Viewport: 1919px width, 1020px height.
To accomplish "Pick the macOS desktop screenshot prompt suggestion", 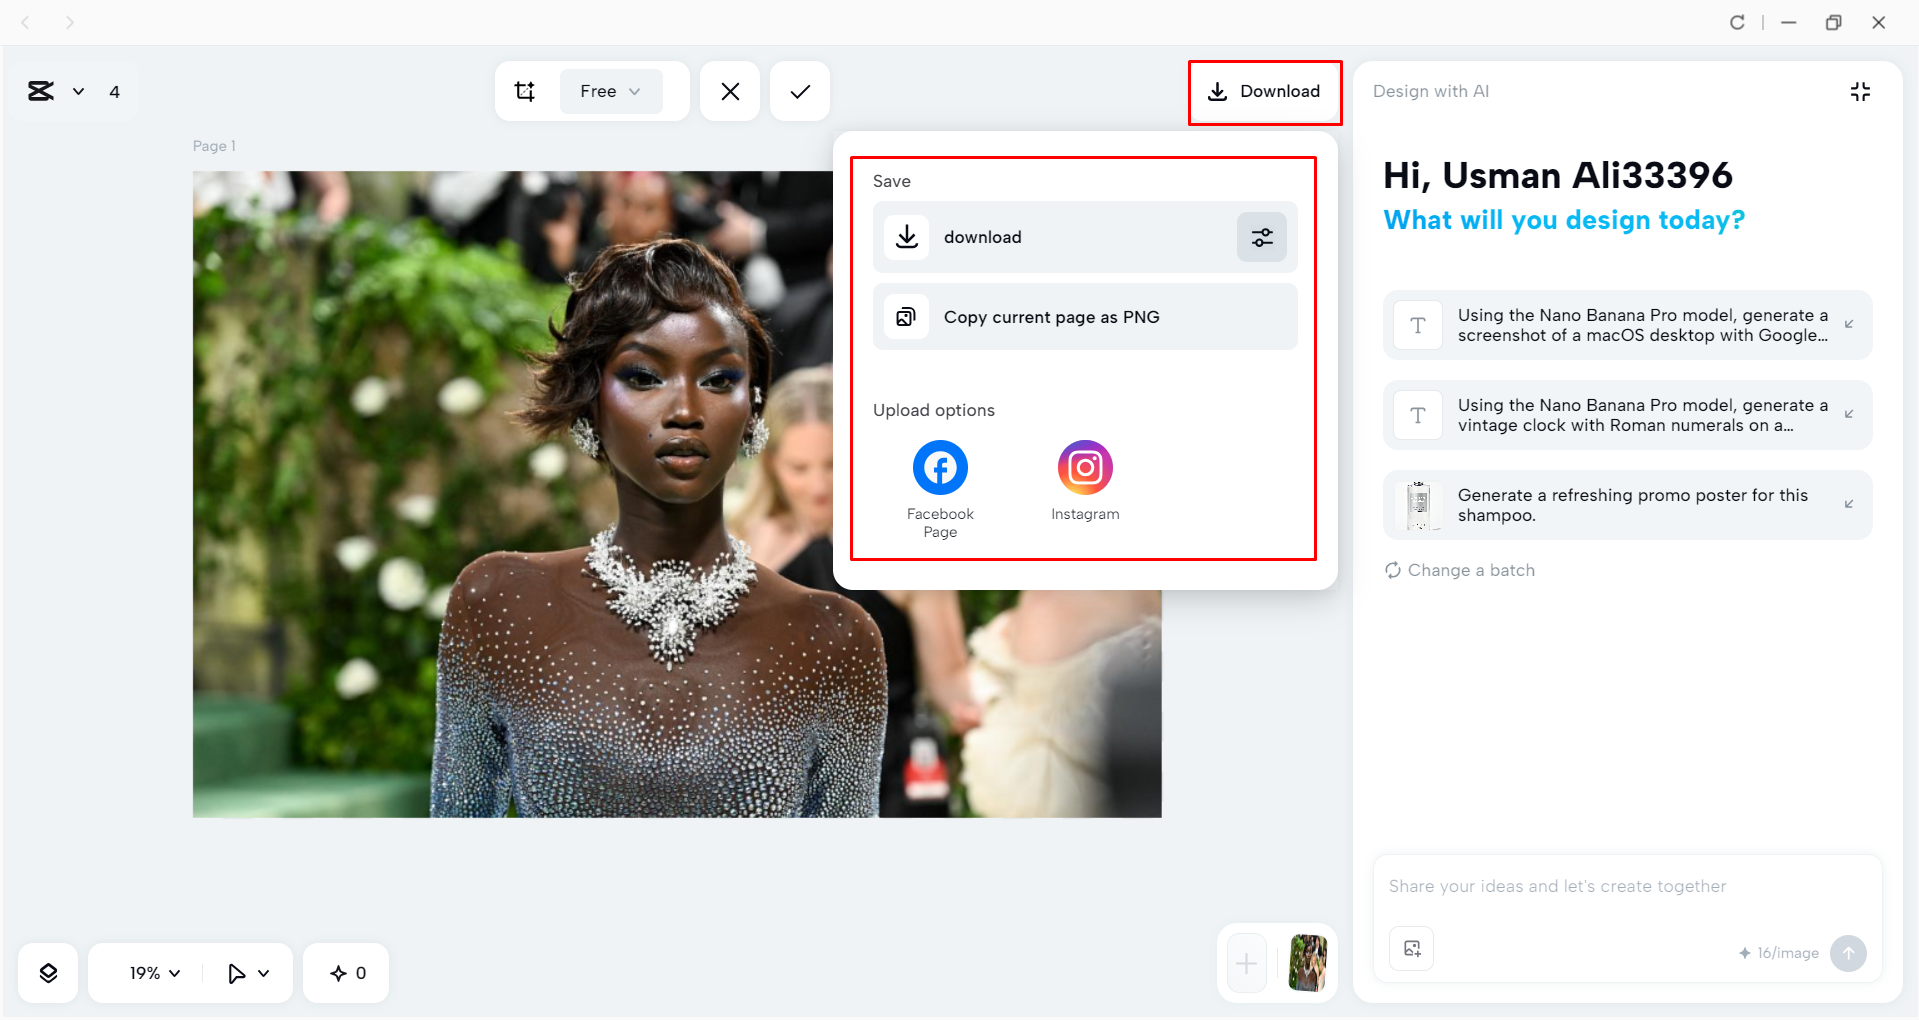I will pyautogui.click(x=1628, y=325).
